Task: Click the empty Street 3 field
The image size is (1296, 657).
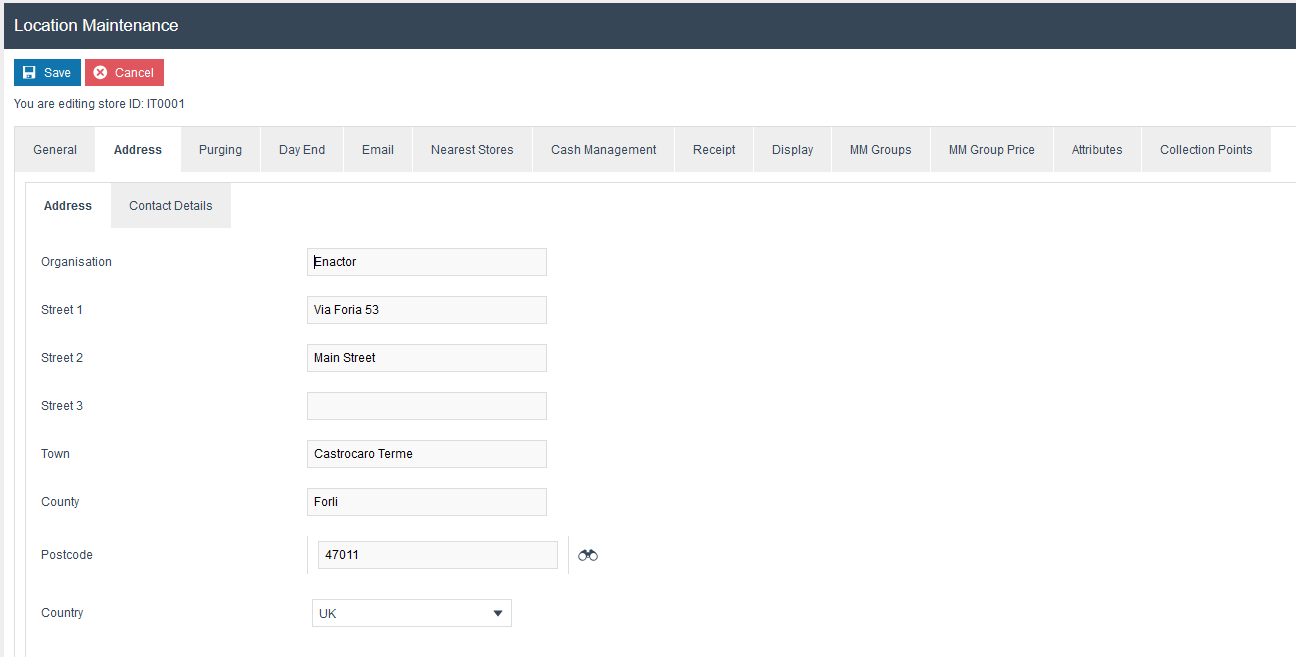Action: click(427, 406)
